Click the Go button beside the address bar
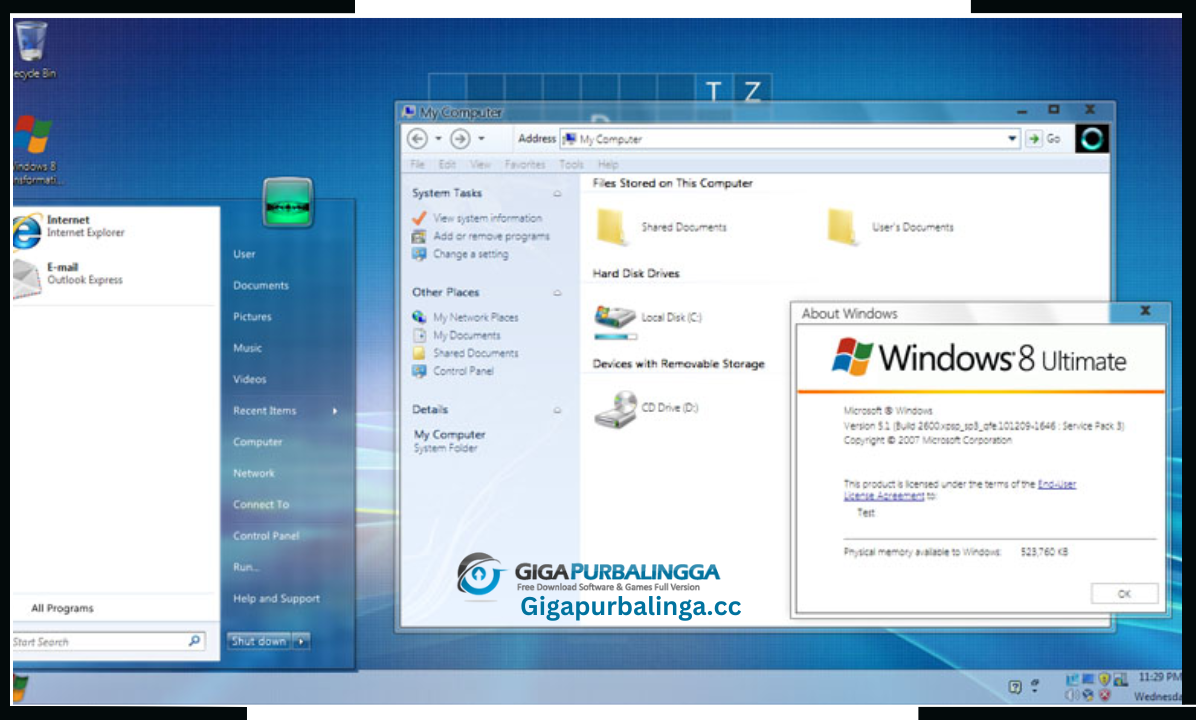1200x720 pixels. (x=1044, y=139)
